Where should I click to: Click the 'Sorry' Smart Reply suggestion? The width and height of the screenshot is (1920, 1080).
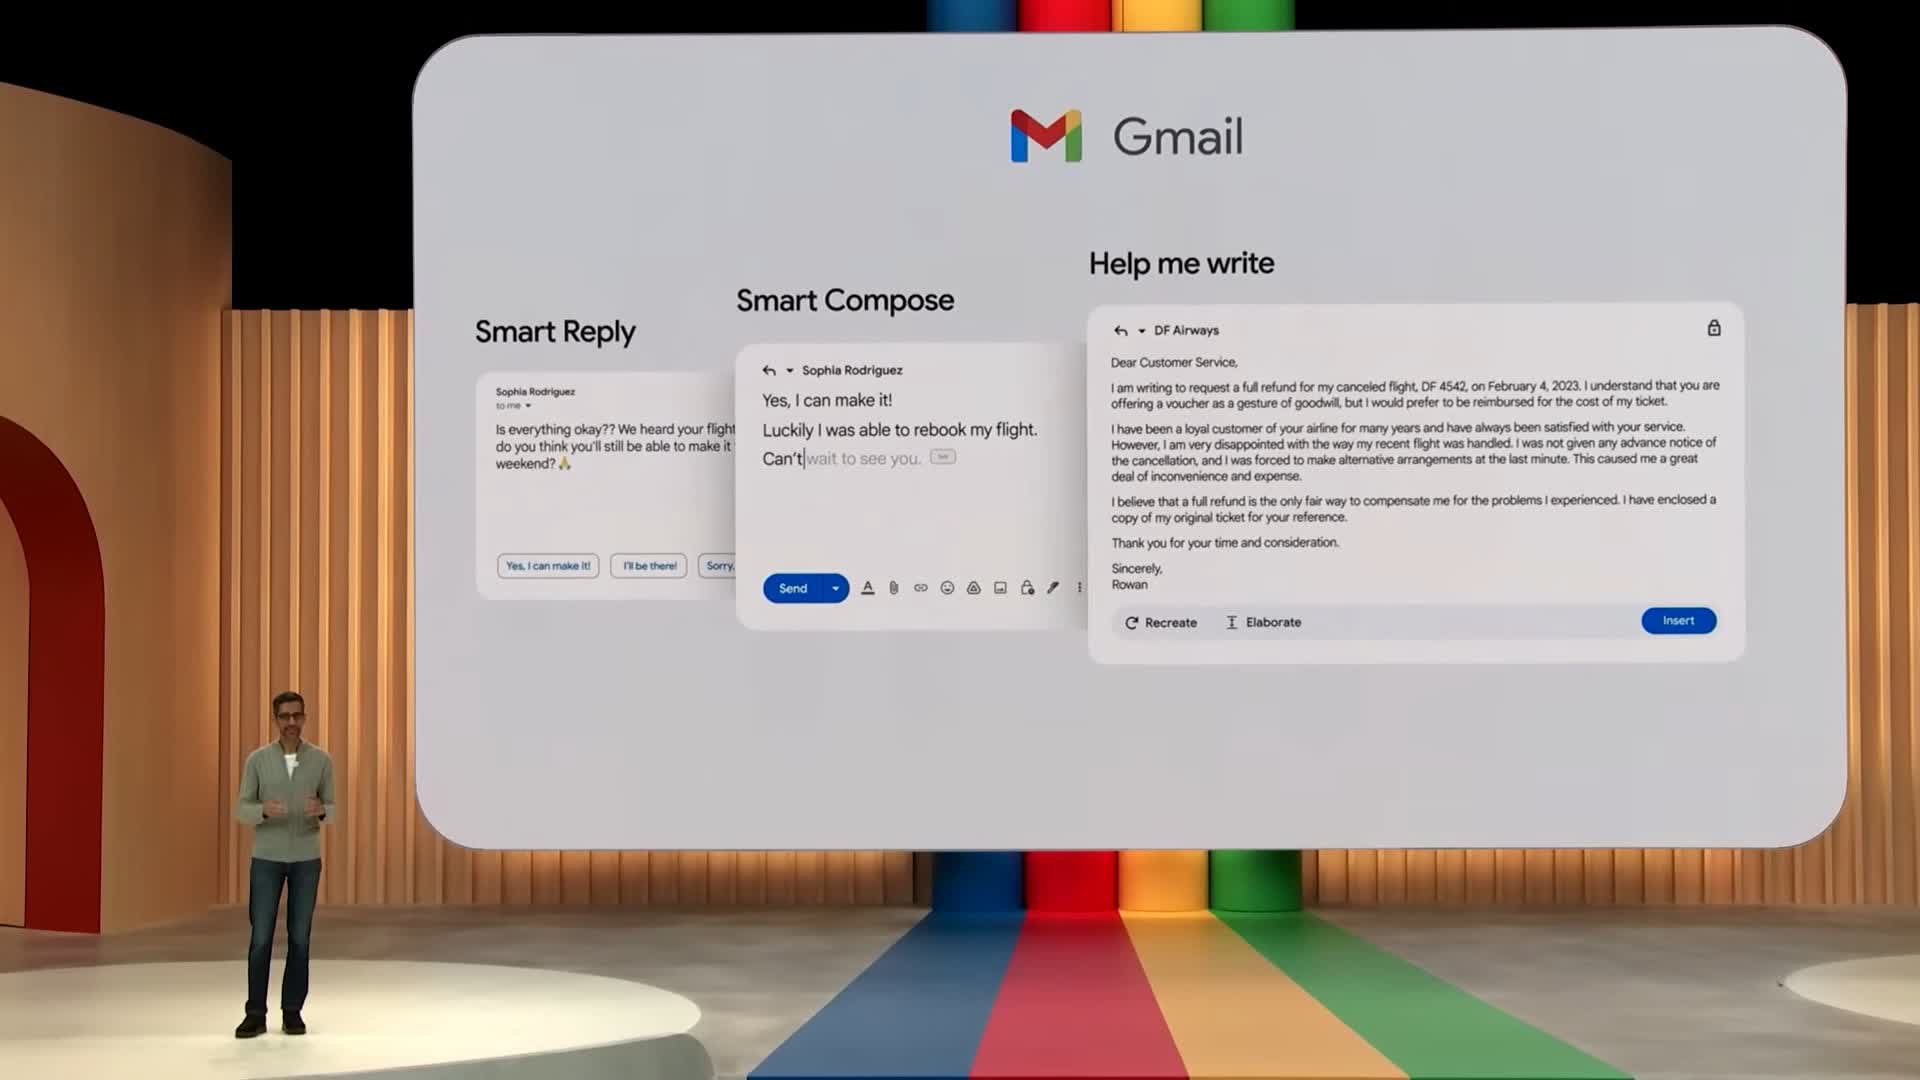(721, 564)
